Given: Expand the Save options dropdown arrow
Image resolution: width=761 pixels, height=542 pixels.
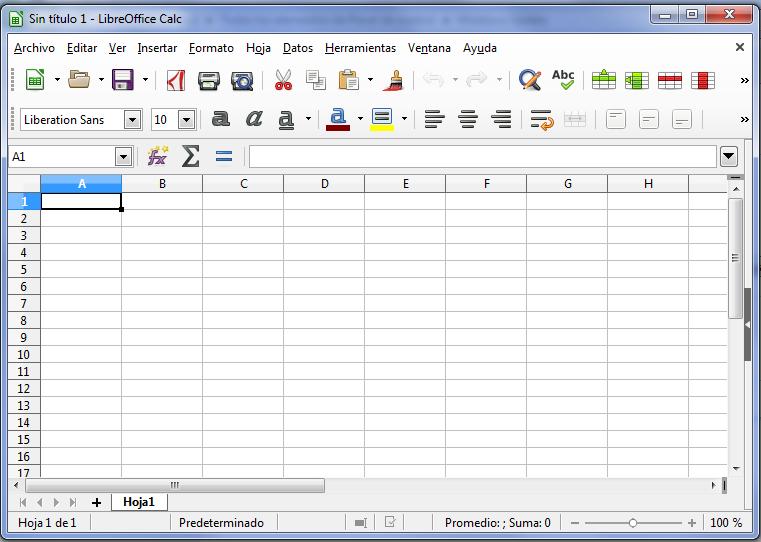Looking at the screenshot, I should click(145, 80).
